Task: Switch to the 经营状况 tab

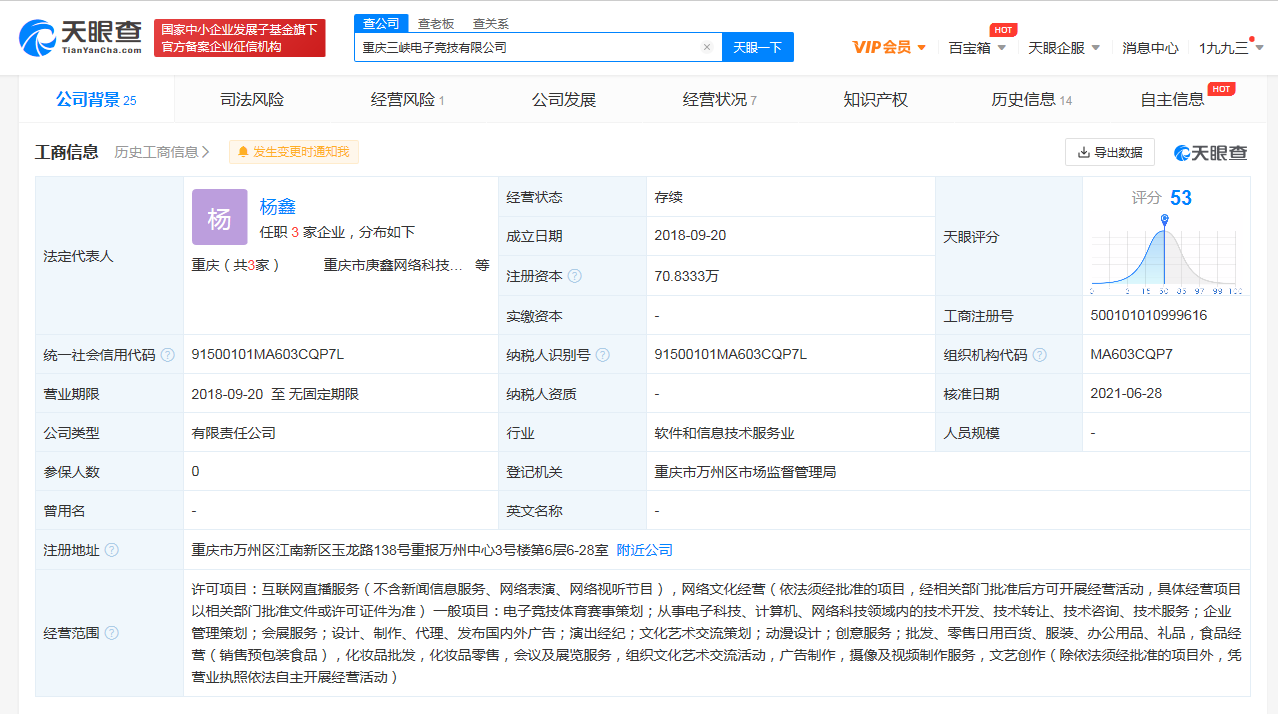Action: coord(719,99)
